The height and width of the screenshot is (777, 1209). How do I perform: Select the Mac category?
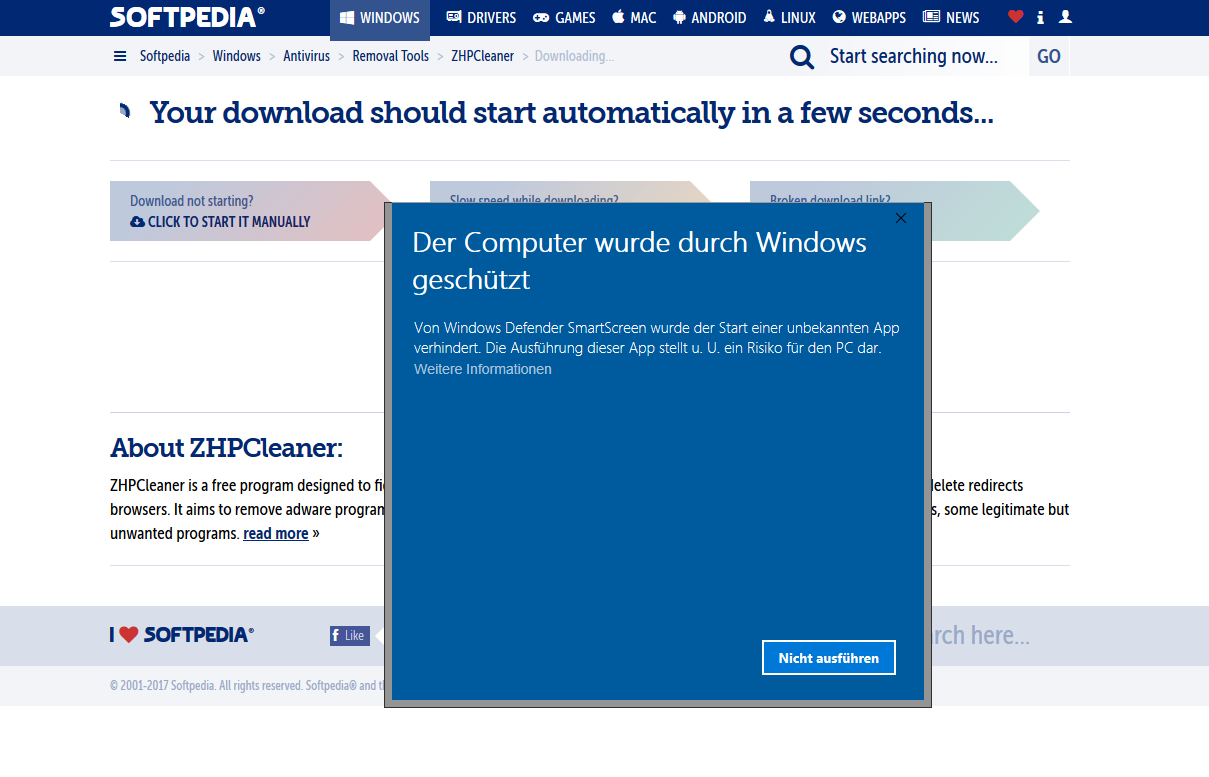tap(634, 18)
